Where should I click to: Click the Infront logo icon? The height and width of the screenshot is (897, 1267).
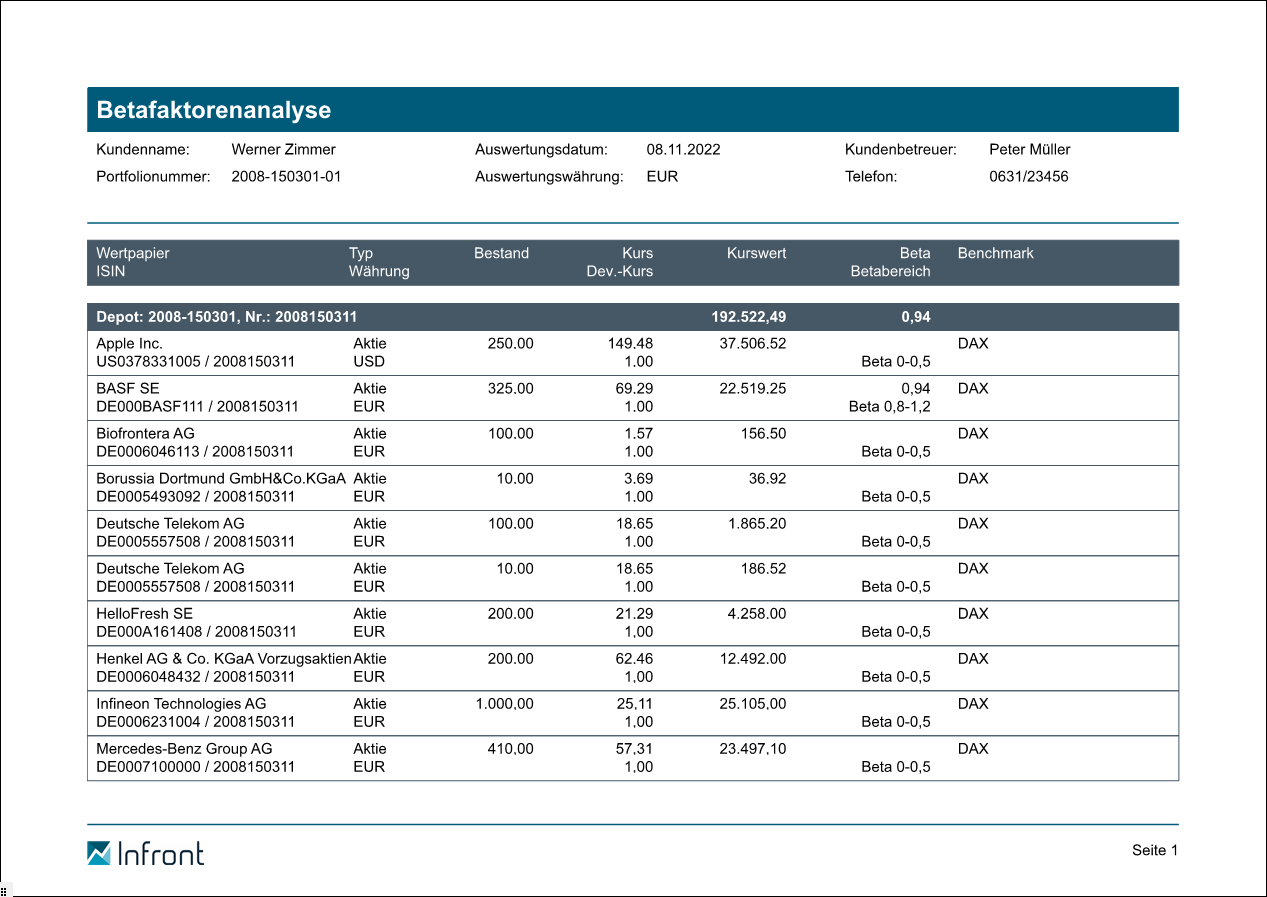tap(99, 853)
